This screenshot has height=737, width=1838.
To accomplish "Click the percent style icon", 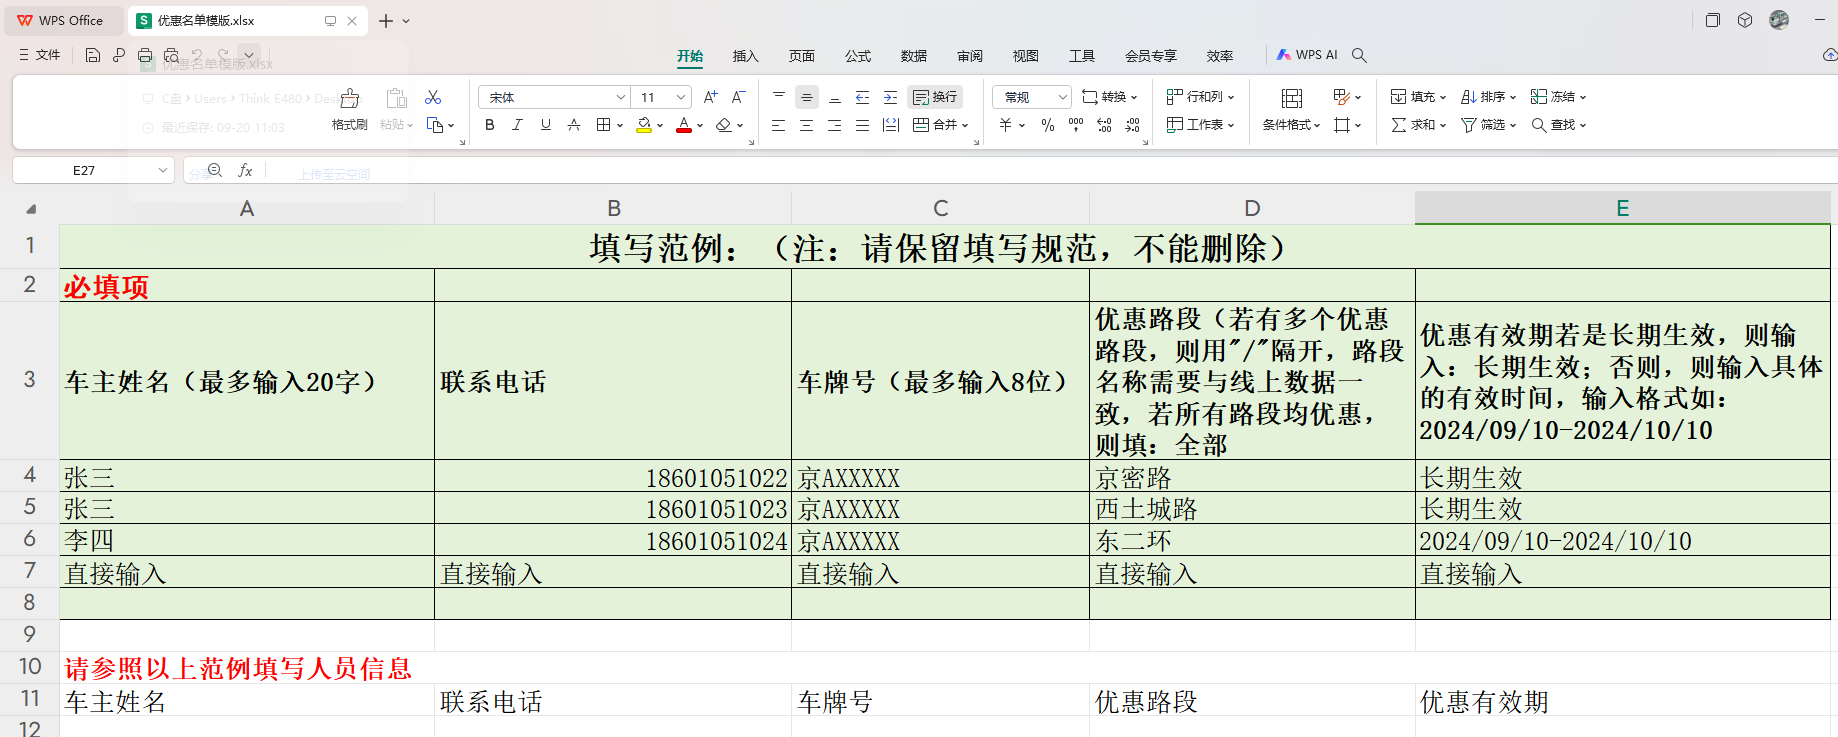I will [1047, 125].
